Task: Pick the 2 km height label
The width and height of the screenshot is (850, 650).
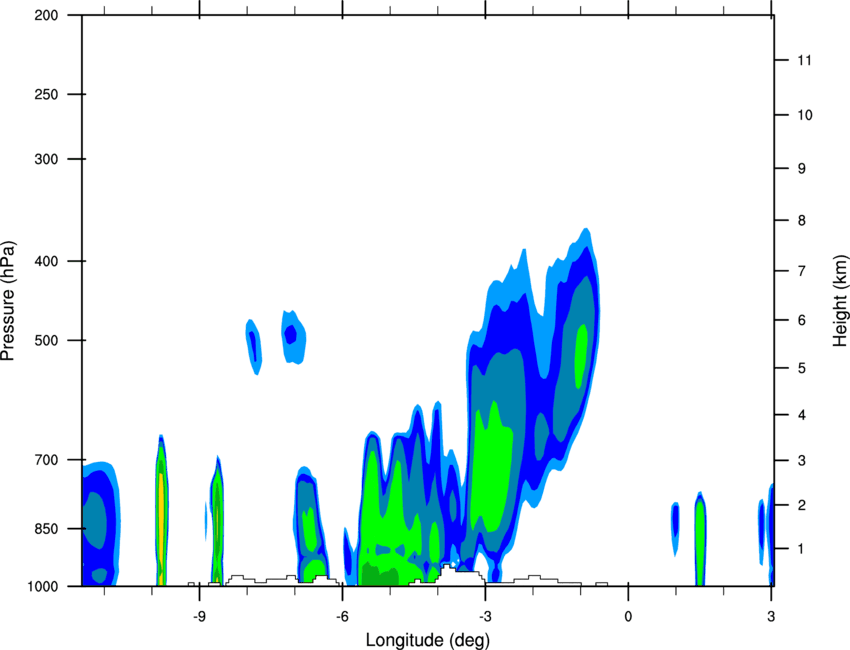Action: point(801,505)
